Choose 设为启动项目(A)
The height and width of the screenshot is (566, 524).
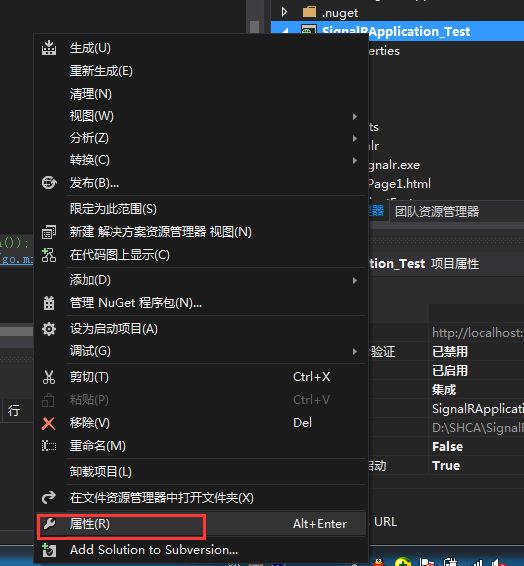201,329
